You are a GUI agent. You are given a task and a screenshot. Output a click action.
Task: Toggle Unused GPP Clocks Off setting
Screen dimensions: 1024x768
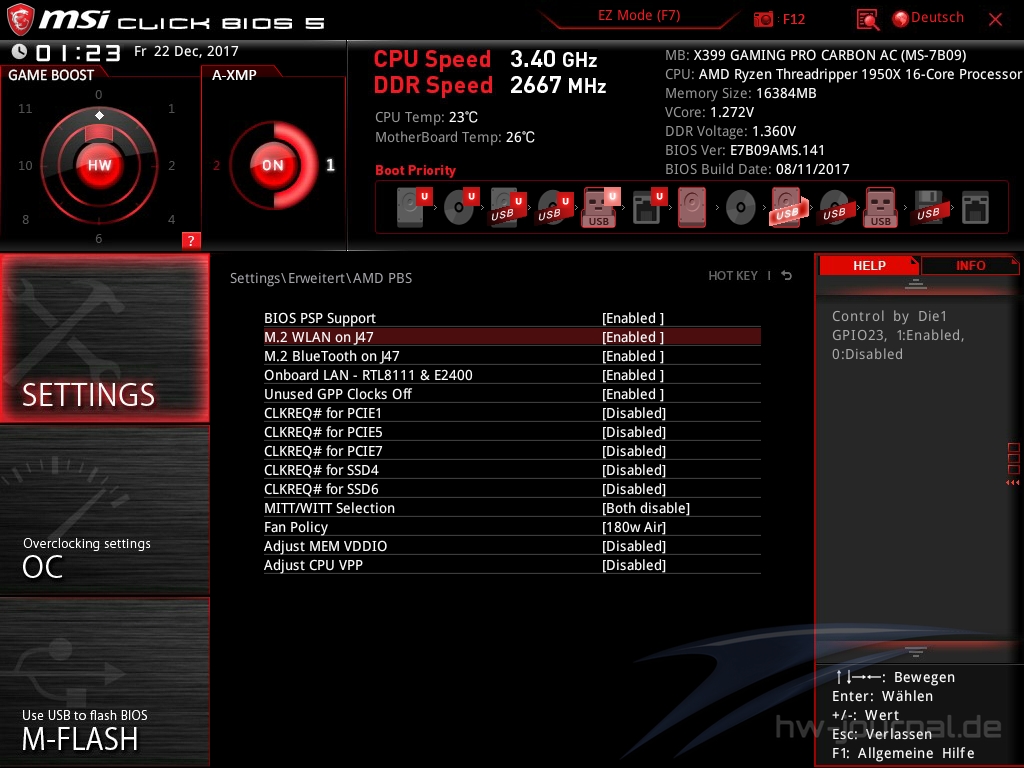point(512,394)
